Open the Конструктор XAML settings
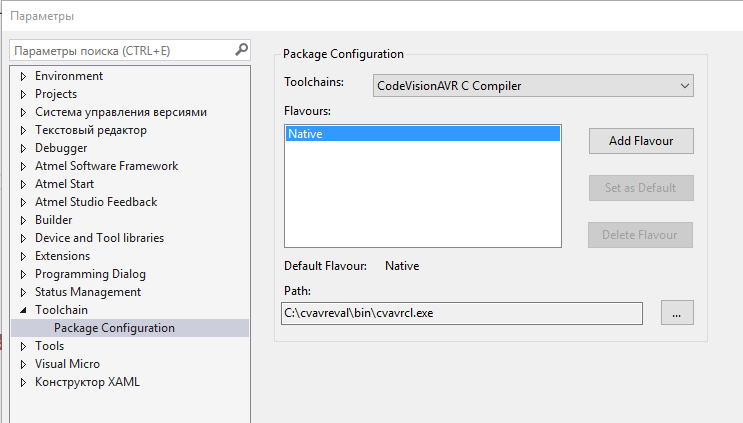Image resolution: width=743 pixels, height=423 pixels. coord(87,382)
